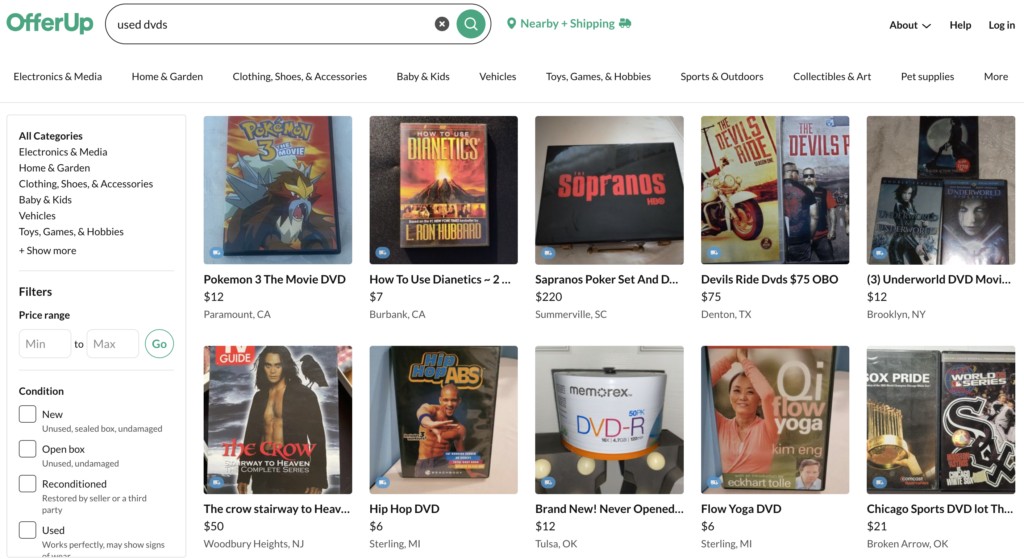Viewport: 1024px width, 559px height.
Task: Click shipping badge on Sopranos listing image
Action: [548, 252]
